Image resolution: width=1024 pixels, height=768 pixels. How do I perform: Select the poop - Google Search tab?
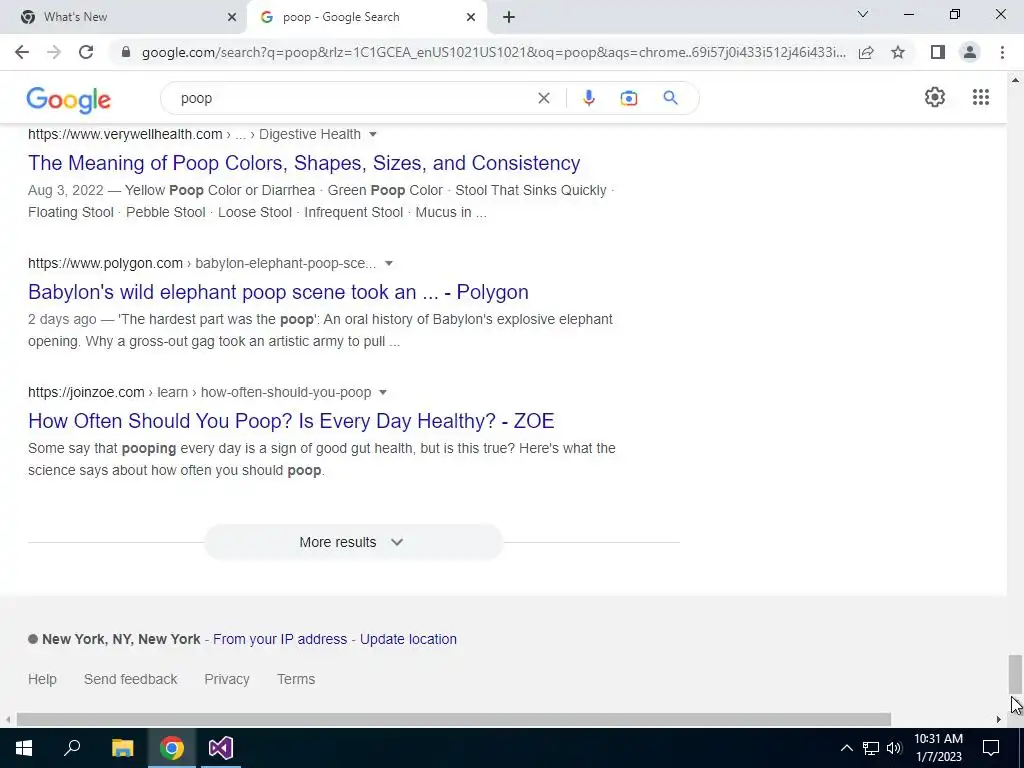(367, 17)
